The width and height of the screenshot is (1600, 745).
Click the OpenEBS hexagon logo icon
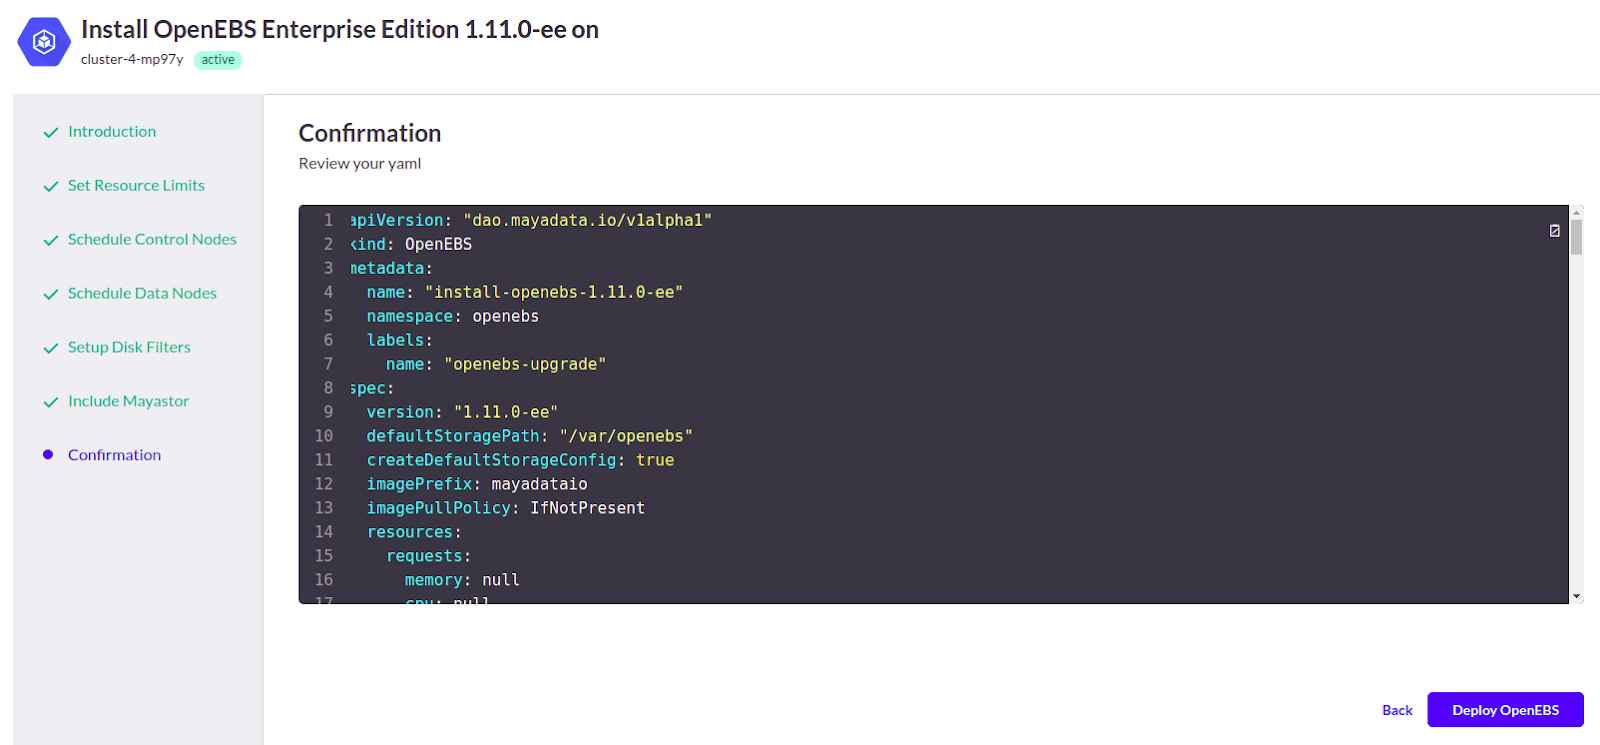click(x=44, y=42)
